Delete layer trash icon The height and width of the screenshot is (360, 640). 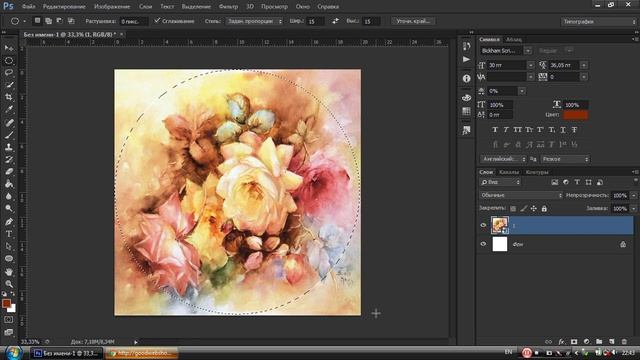tap(624, 341)
